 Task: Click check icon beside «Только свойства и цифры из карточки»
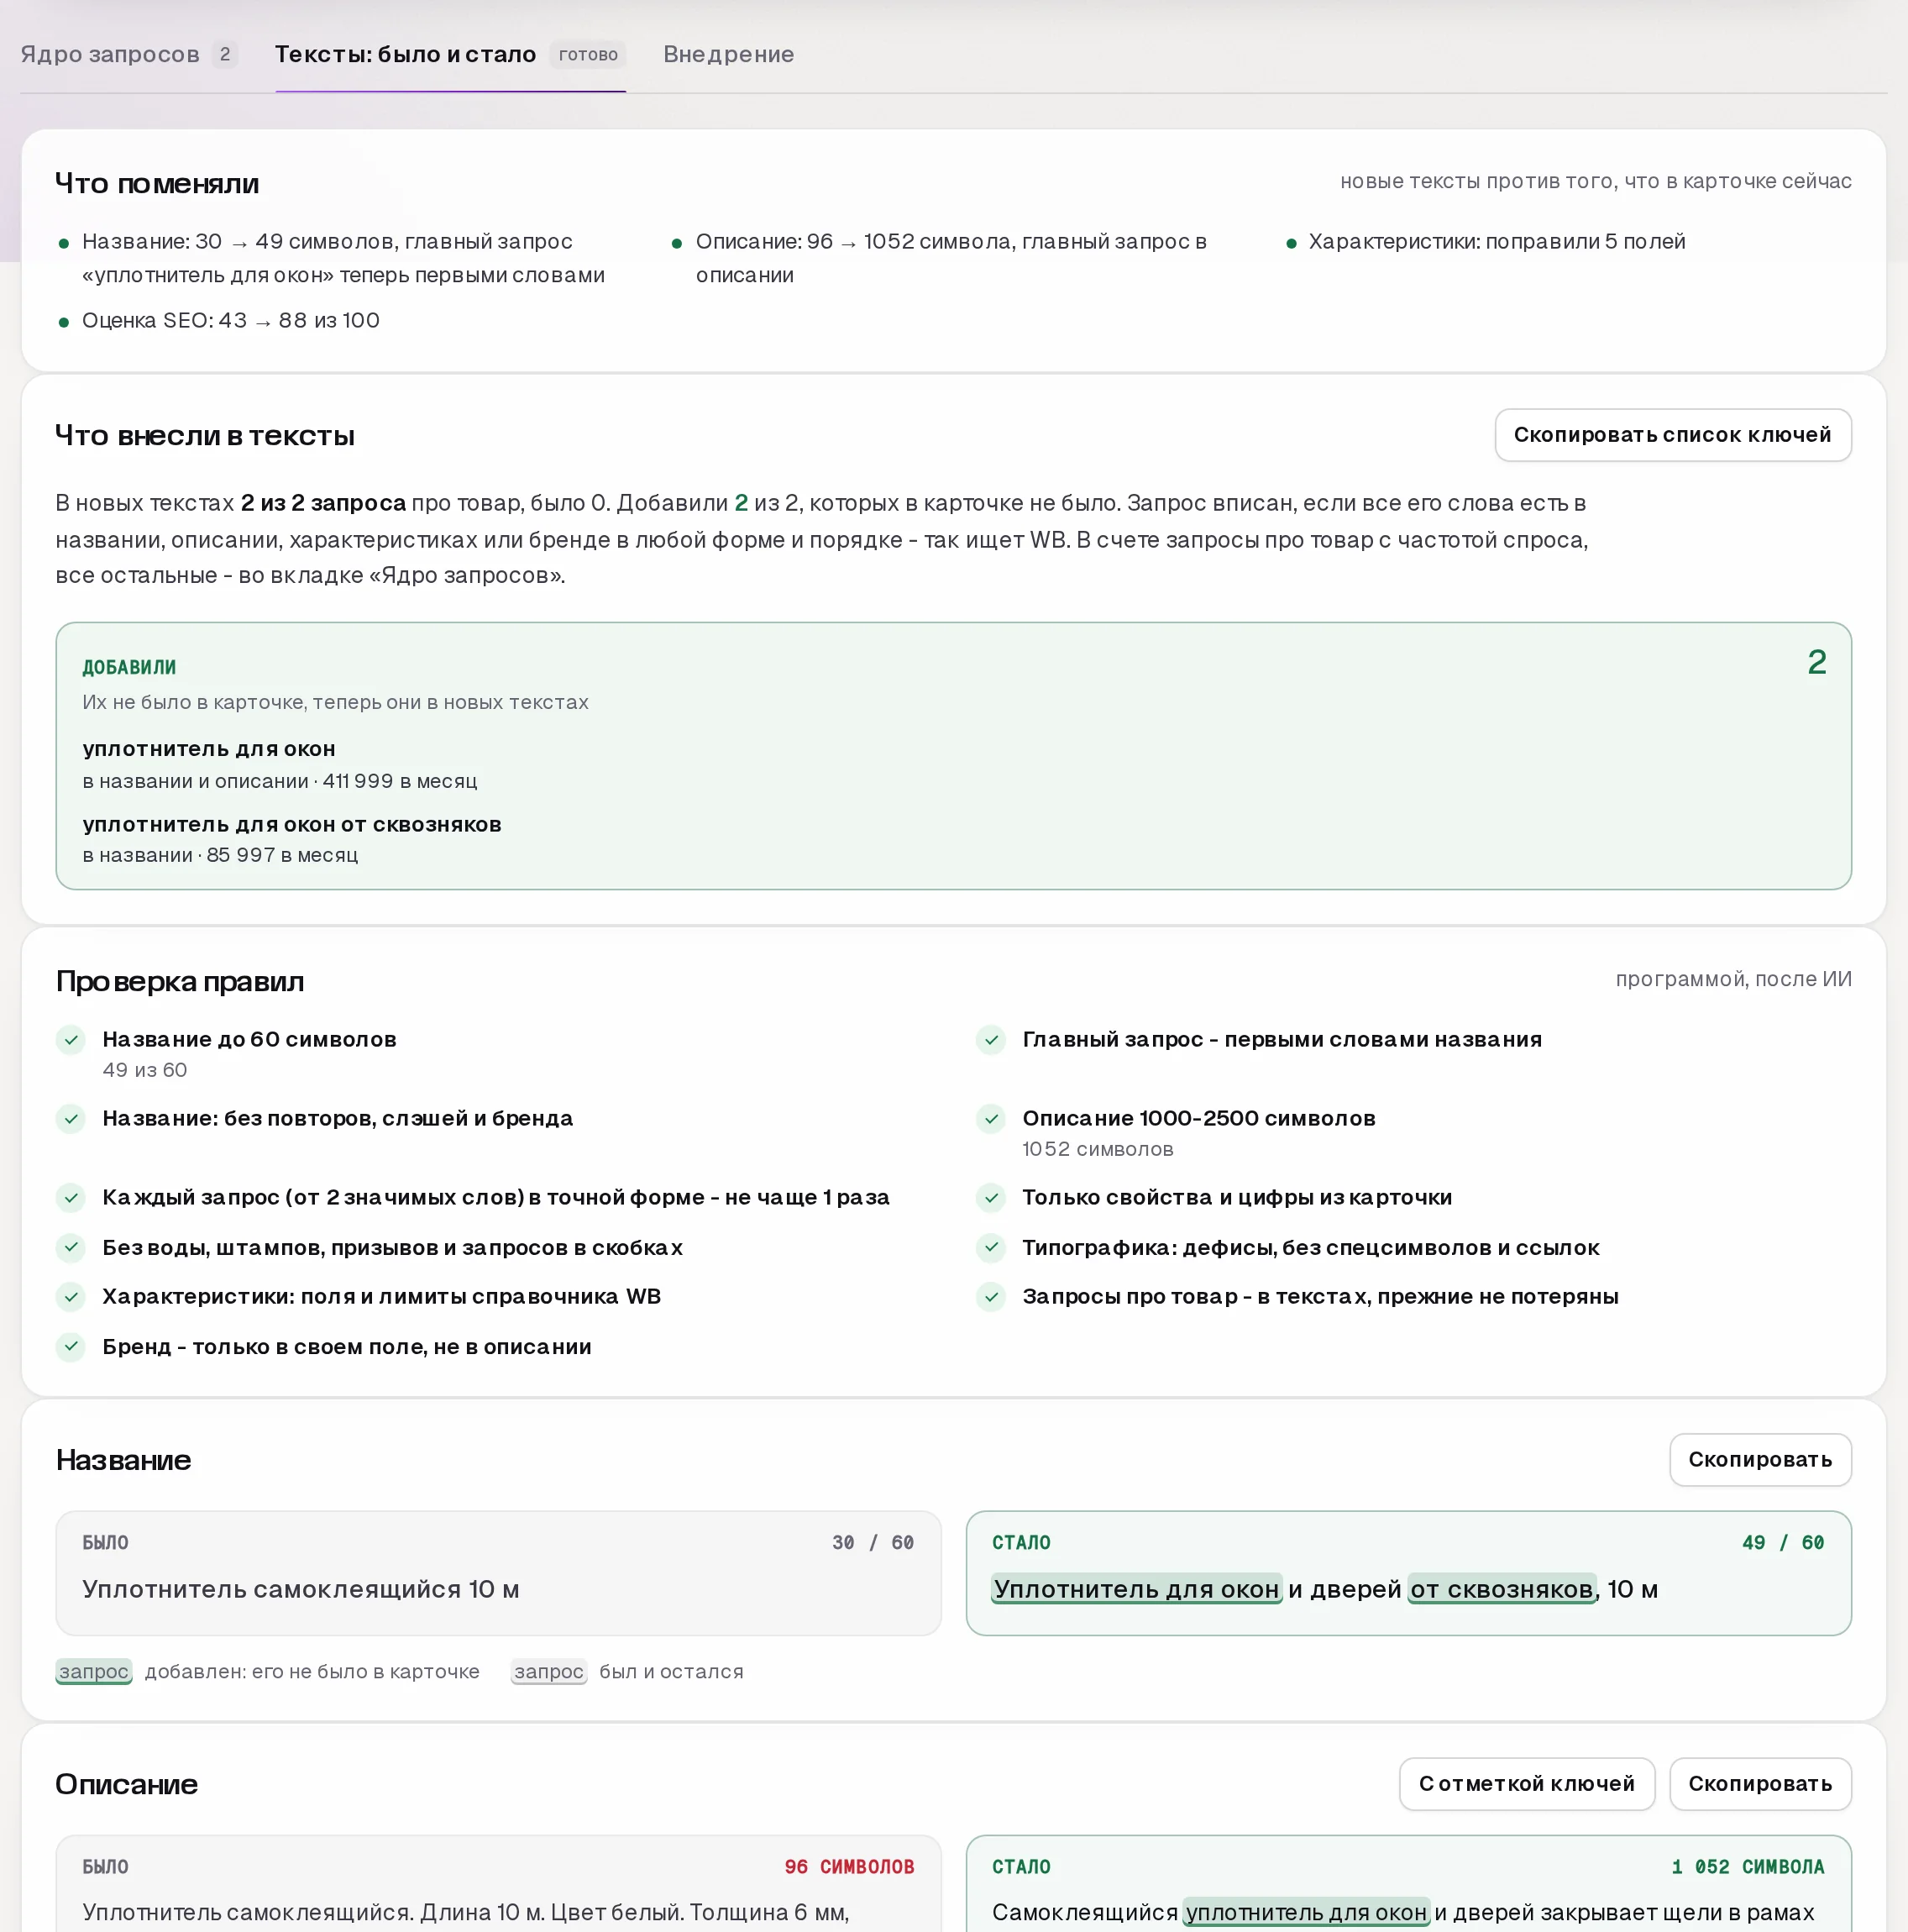tap(991, 1197)
